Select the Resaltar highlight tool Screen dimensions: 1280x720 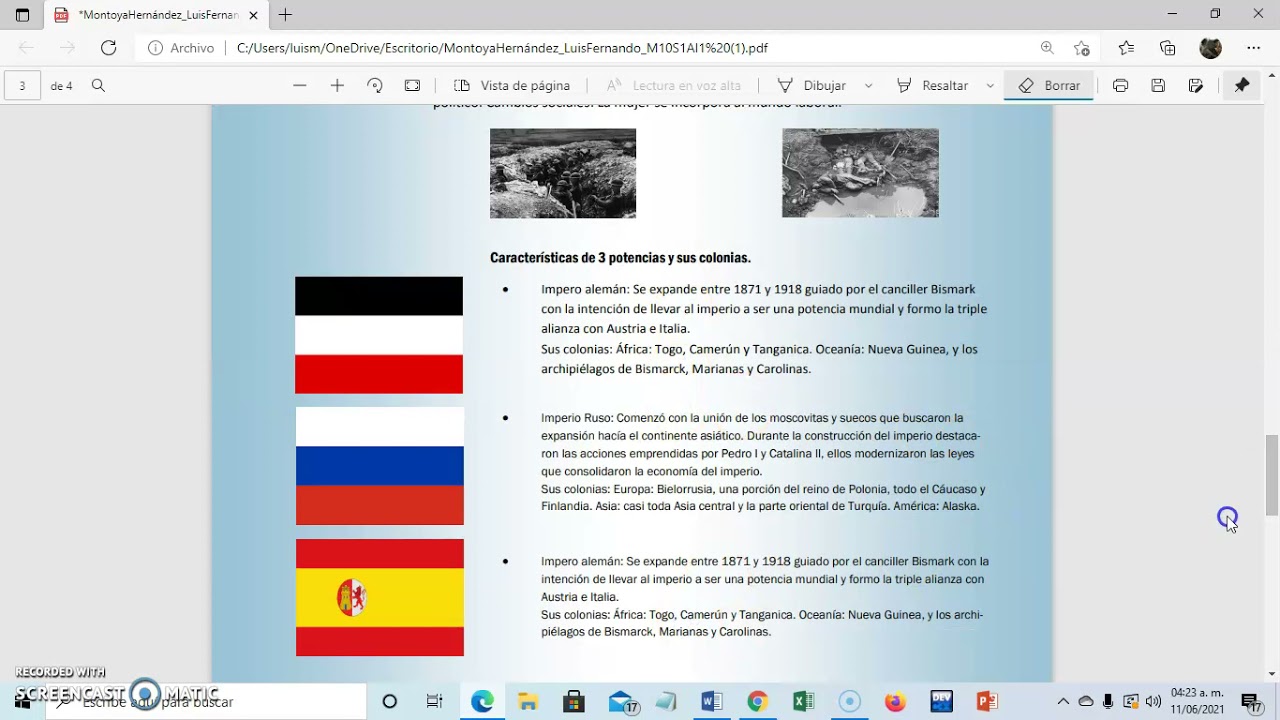pyautogui.click(x=932, y=86)
